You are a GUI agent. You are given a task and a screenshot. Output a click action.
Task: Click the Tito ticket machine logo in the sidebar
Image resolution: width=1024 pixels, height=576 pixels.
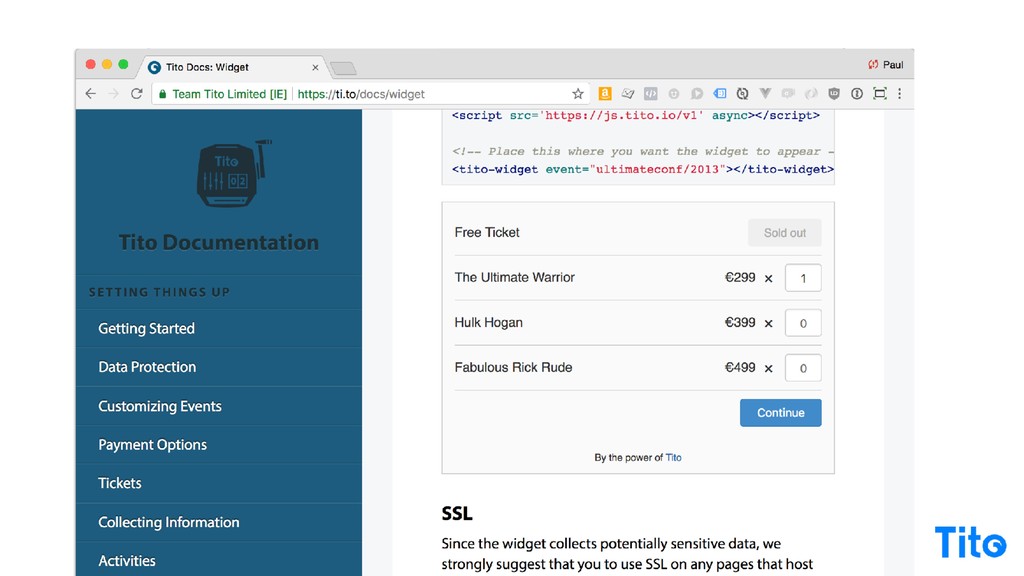coord(234,173)
